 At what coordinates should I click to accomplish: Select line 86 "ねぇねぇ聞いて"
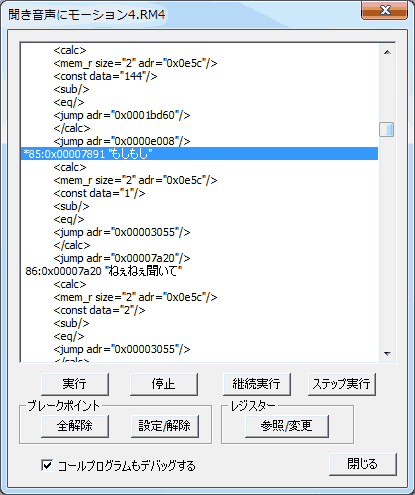click(199, 271)
